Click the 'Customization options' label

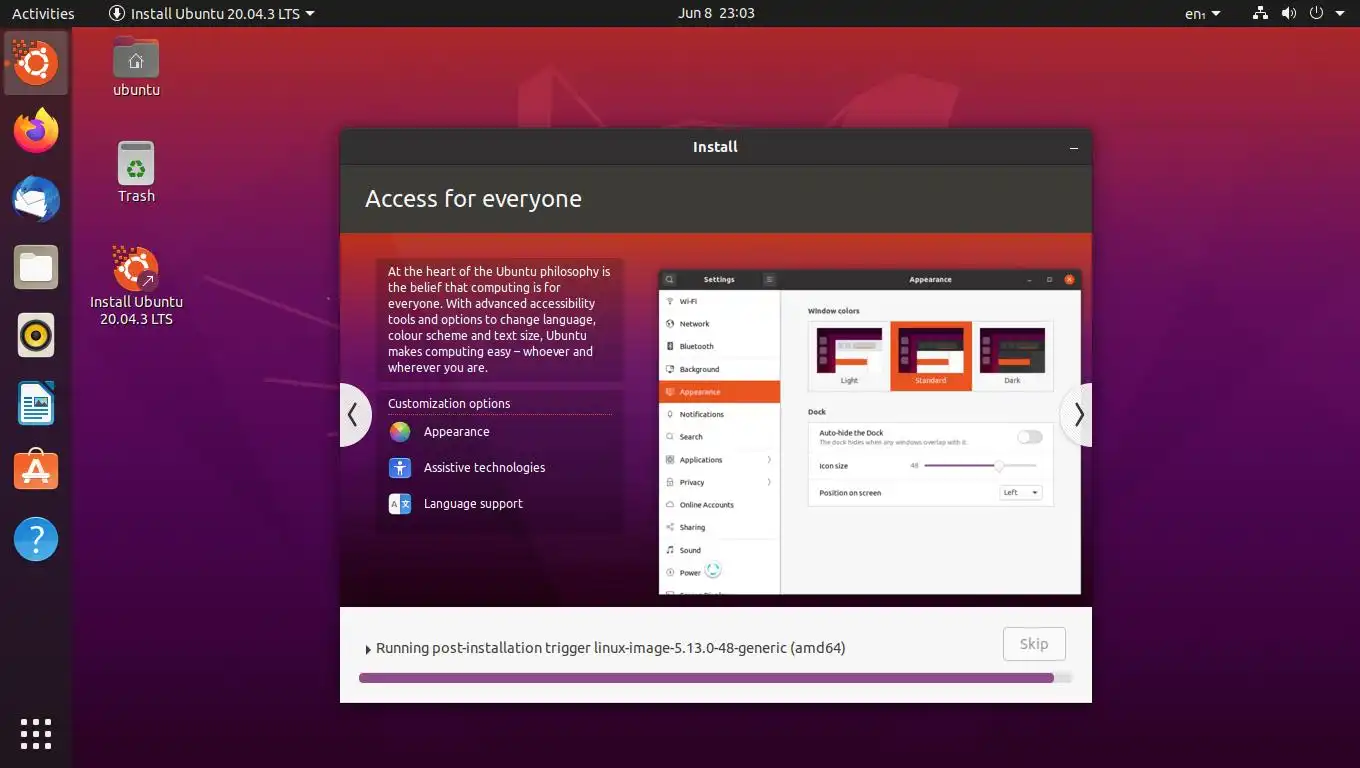449,404
